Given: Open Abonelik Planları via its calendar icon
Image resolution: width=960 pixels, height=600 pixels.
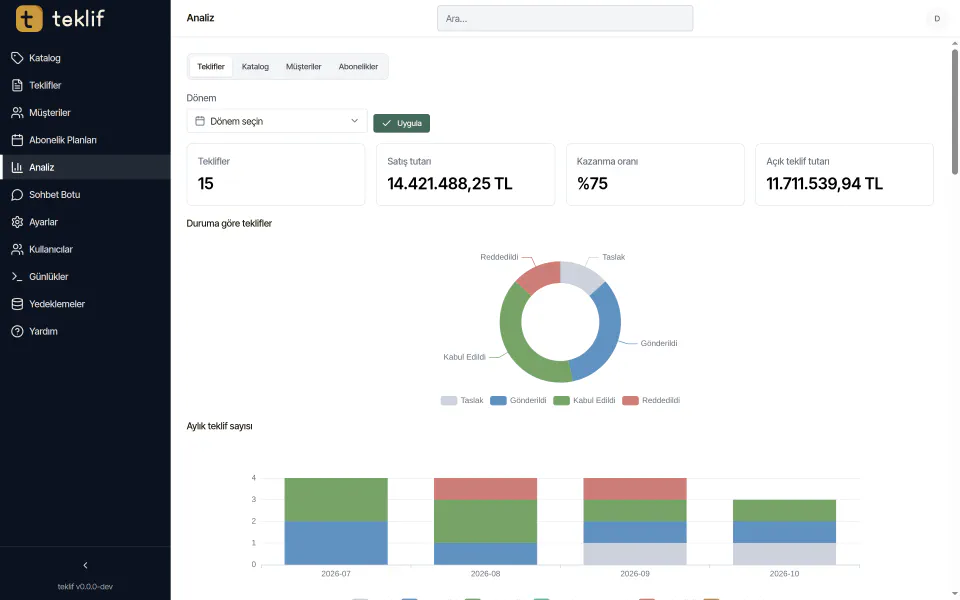Looking at the screenshot, I should tap(17, 140).
